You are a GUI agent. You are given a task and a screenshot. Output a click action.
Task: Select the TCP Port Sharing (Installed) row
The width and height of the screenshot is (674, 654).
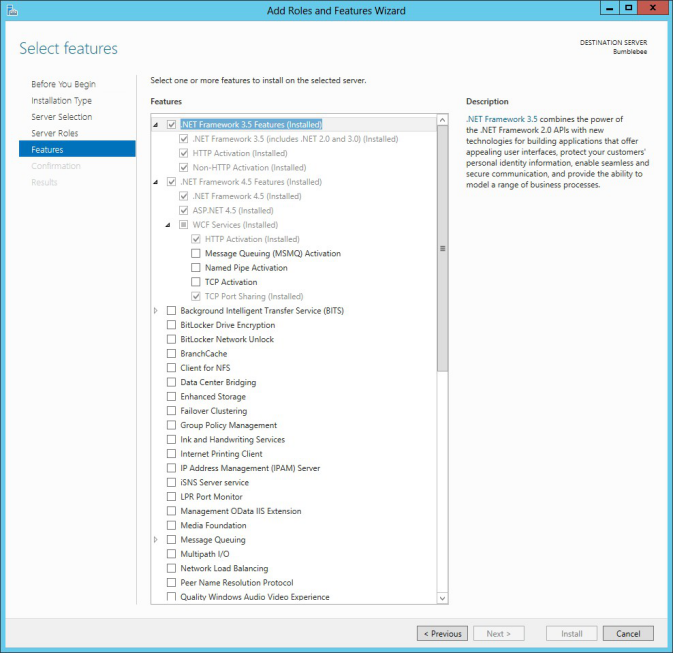tap(254, 296)
